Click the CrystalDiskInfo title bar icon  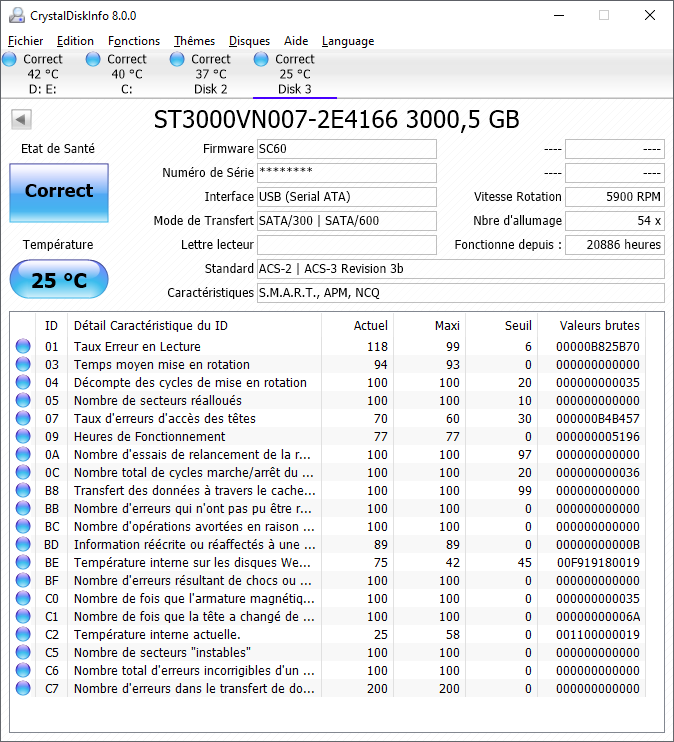[17, 16]
